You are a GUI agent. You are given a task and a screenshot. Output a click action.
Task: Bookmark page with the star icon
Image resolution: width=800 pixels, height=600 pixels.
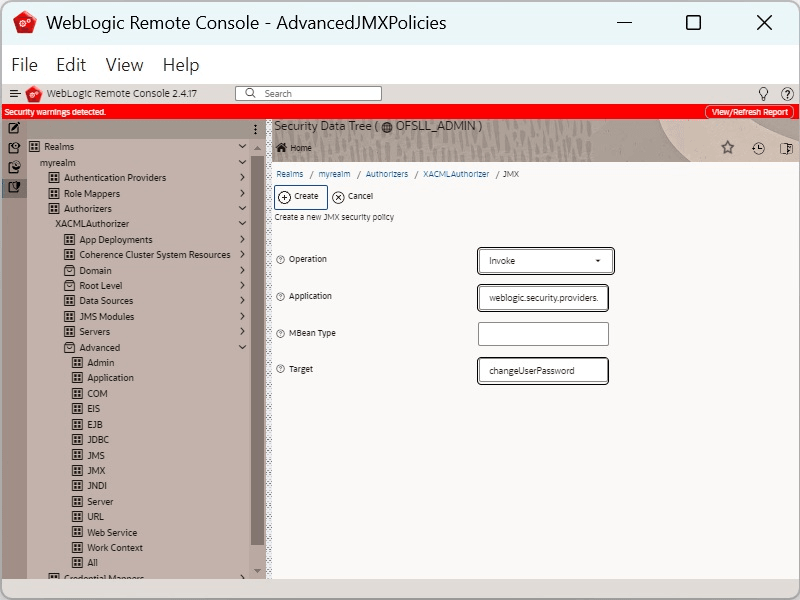[728, 148]
